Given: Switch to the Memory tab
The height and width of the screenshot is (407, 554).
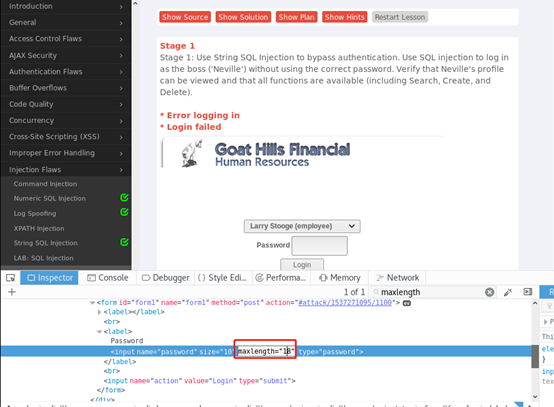Looking at the screenshot, I should (340, 278).
